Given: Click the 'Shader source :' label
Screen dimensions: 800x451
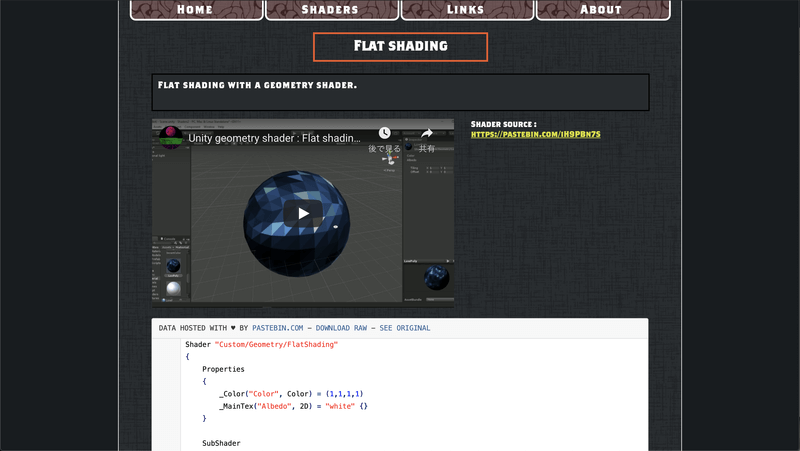Looking at the screenshot, I should (504, 124).
